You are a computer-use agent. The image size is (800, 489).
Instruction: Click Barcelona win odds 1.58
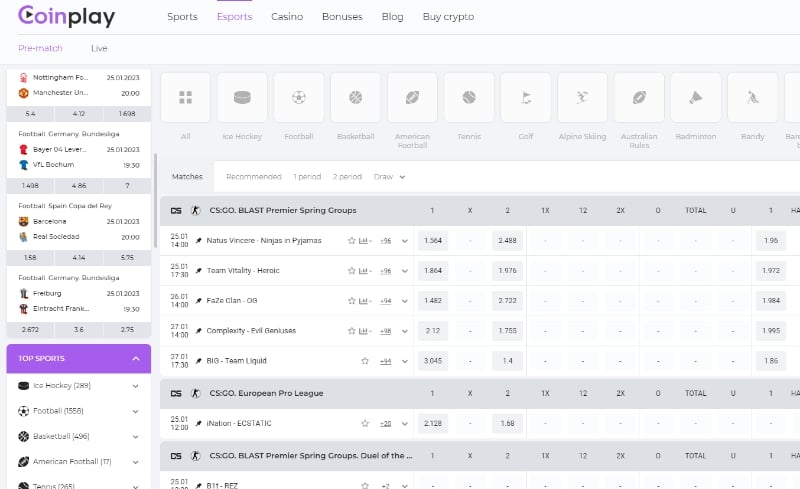(x=30, y=258)
